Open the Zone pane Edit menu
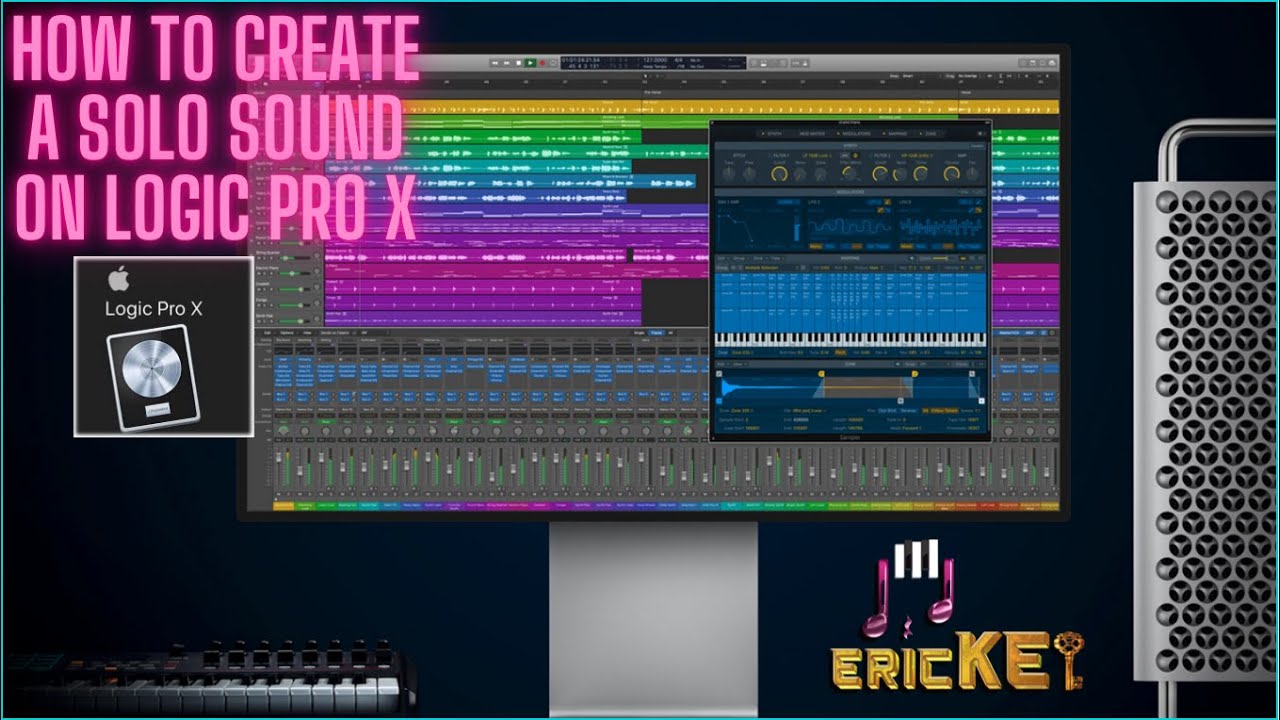Screen dimensions: 1280x720 [x=722, y=364]
